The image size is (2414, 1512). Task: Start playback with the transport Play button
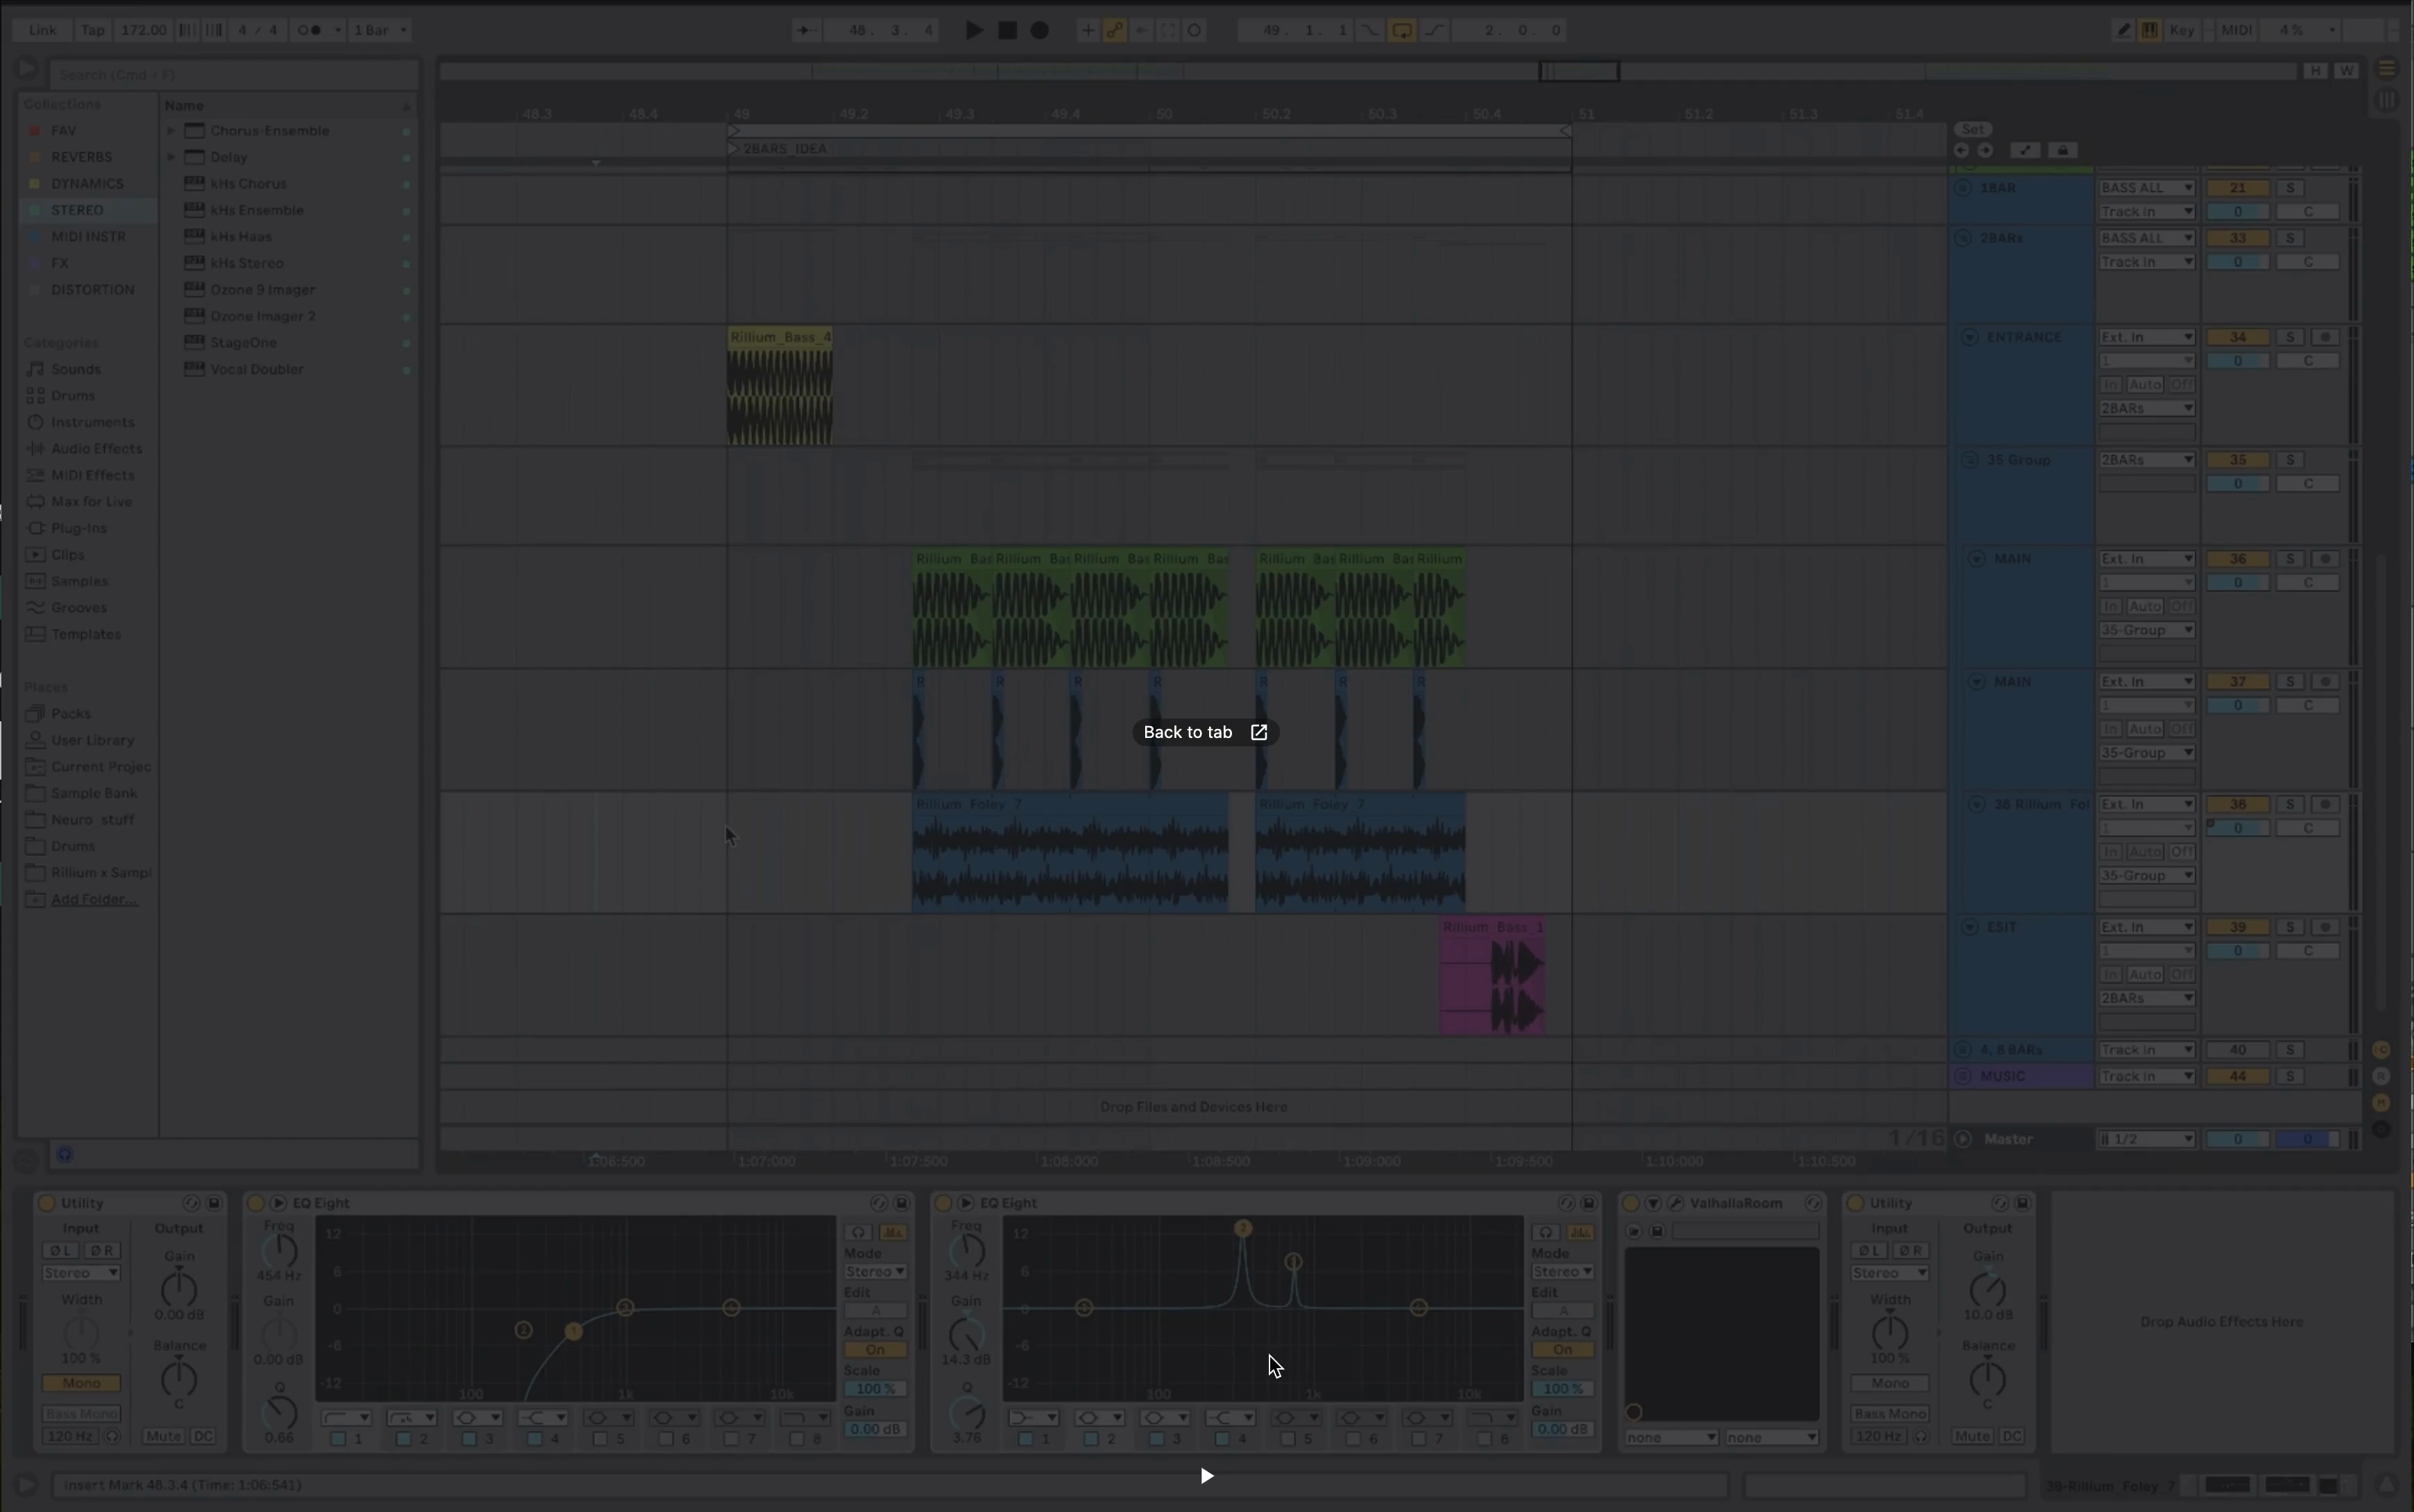tap(974, 30)
